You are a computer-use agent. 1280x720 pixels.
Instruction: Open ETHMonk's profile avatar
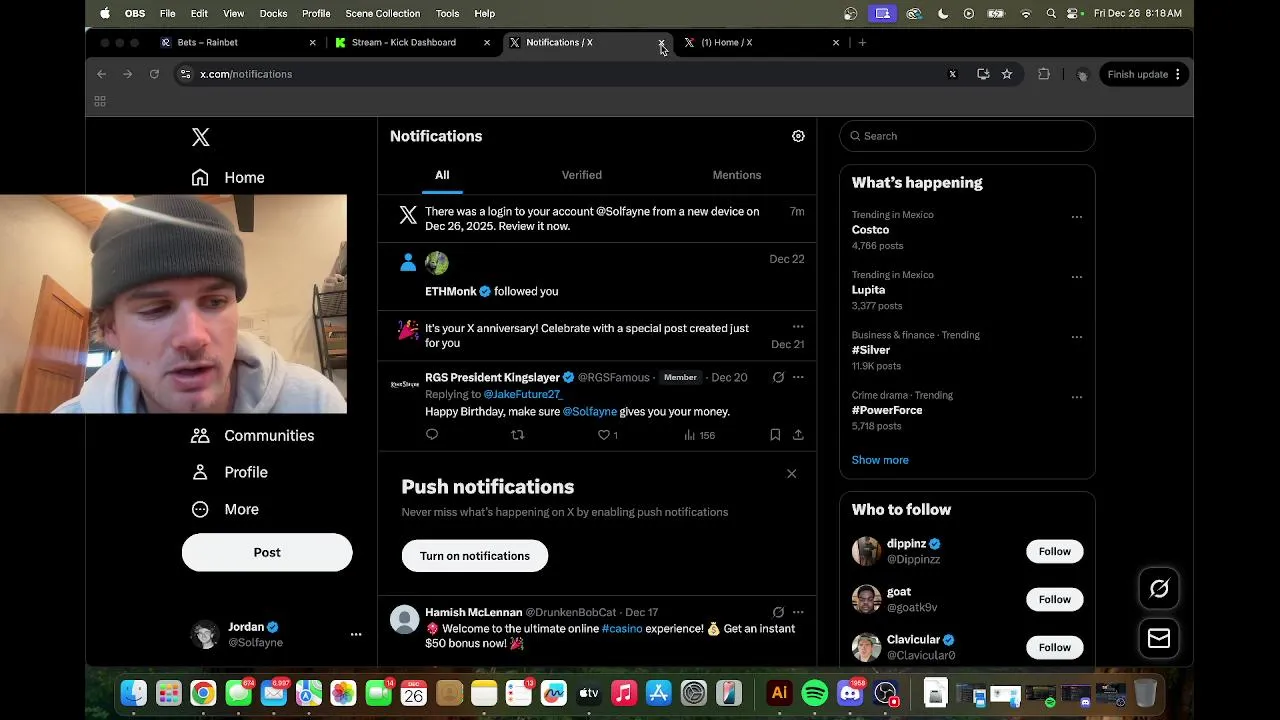437,263
